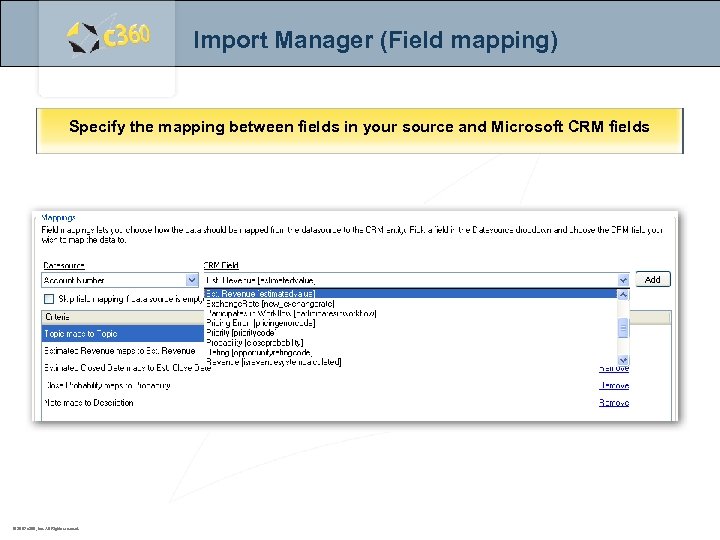Click the dropdown list scrollbar thumb
This screenshot has height=540, width=720.
(x=623, y=328)
